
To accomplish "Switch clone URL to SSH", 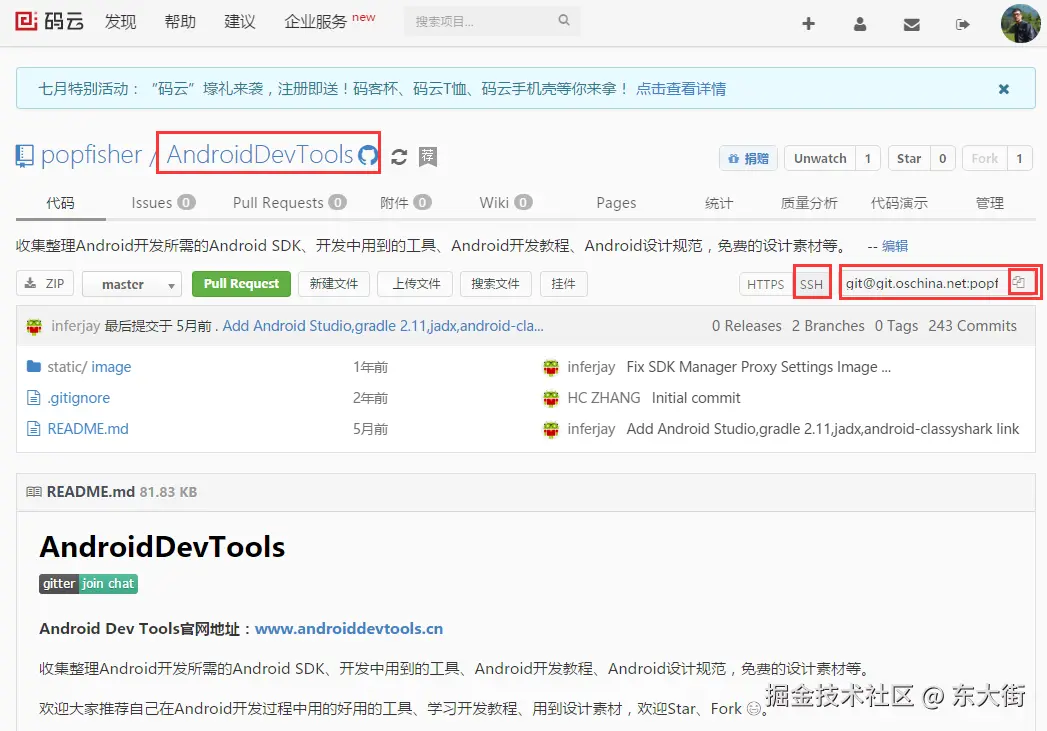I will (811, 284).
